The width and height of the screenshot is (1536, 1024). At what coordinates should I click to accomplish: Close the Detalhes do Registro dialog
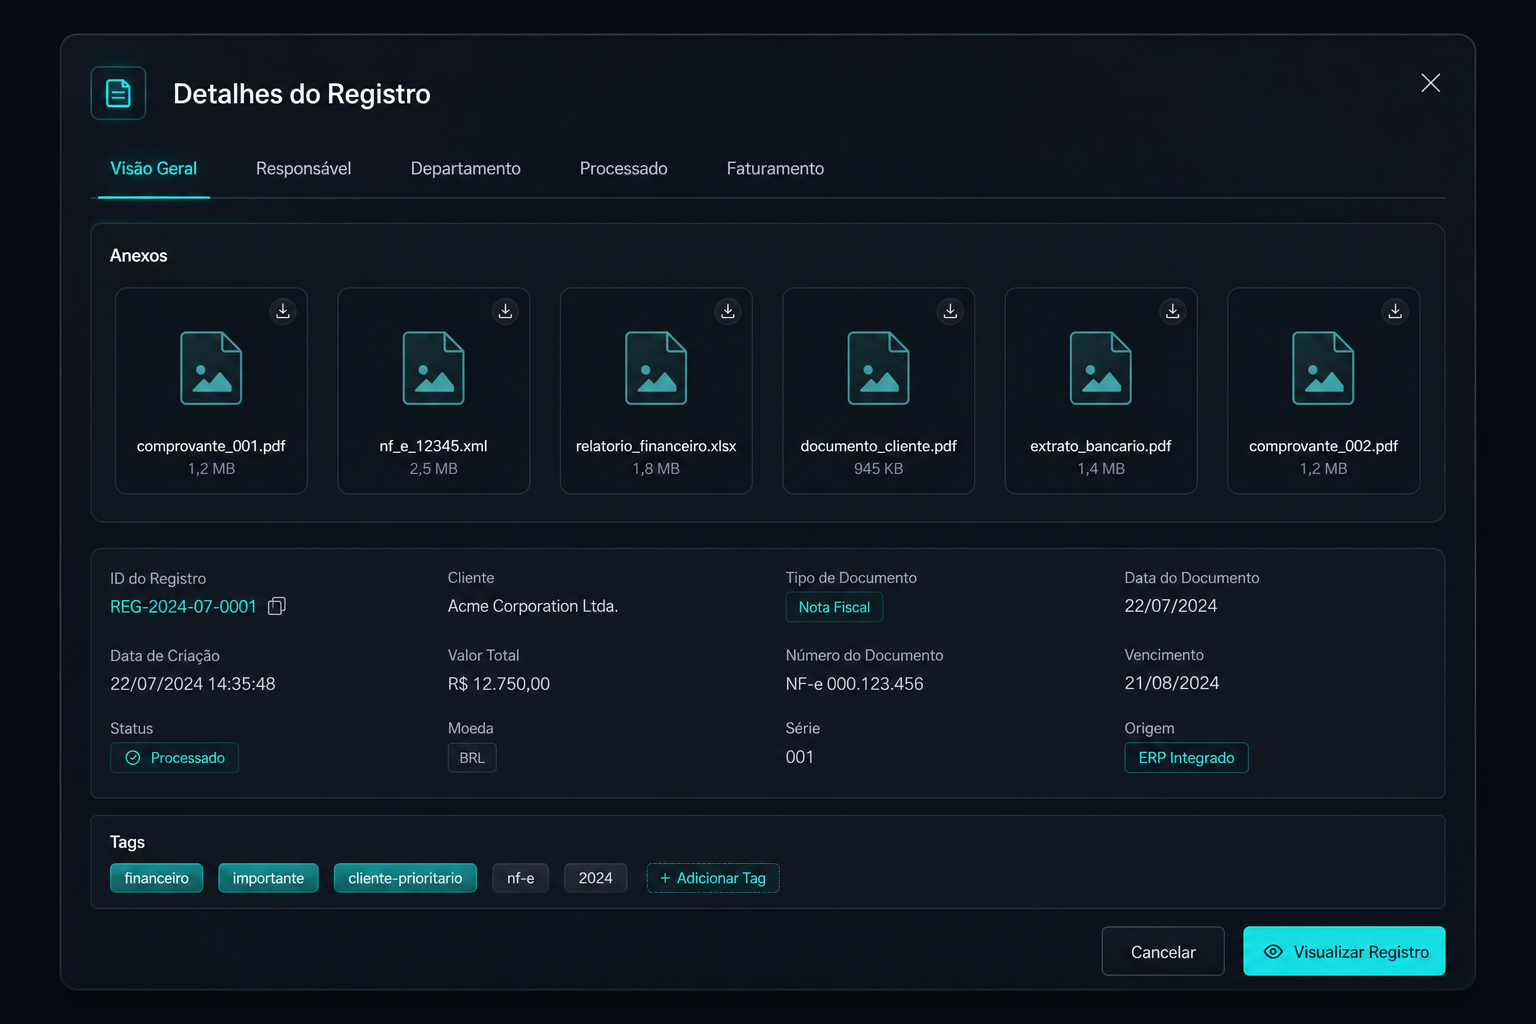click(1431, 83)
